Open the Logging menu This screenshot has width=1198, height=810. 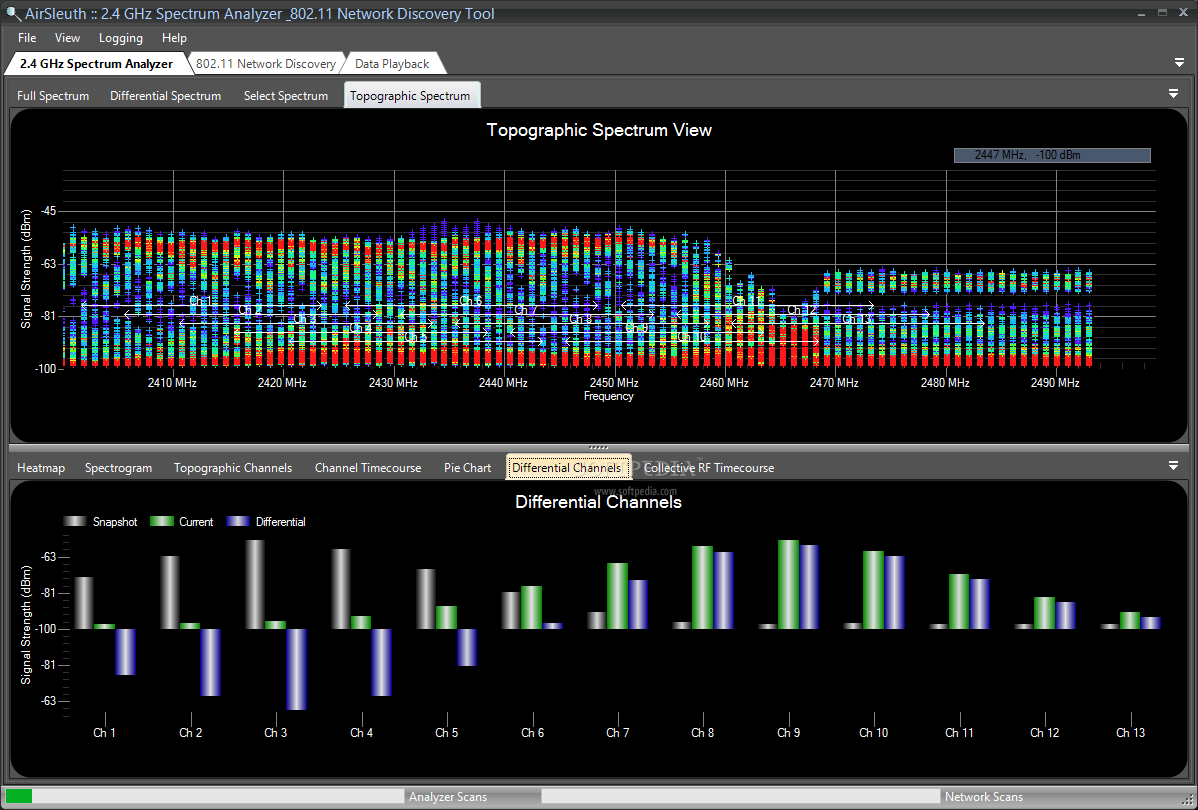coord(121,37)
